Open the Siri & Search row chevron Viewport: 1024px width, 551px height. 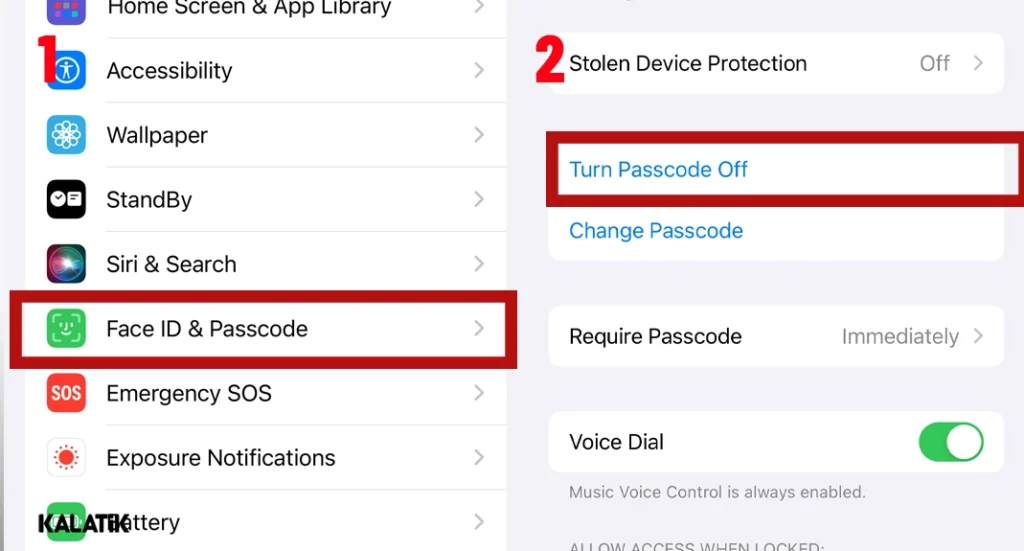[479, 264]
